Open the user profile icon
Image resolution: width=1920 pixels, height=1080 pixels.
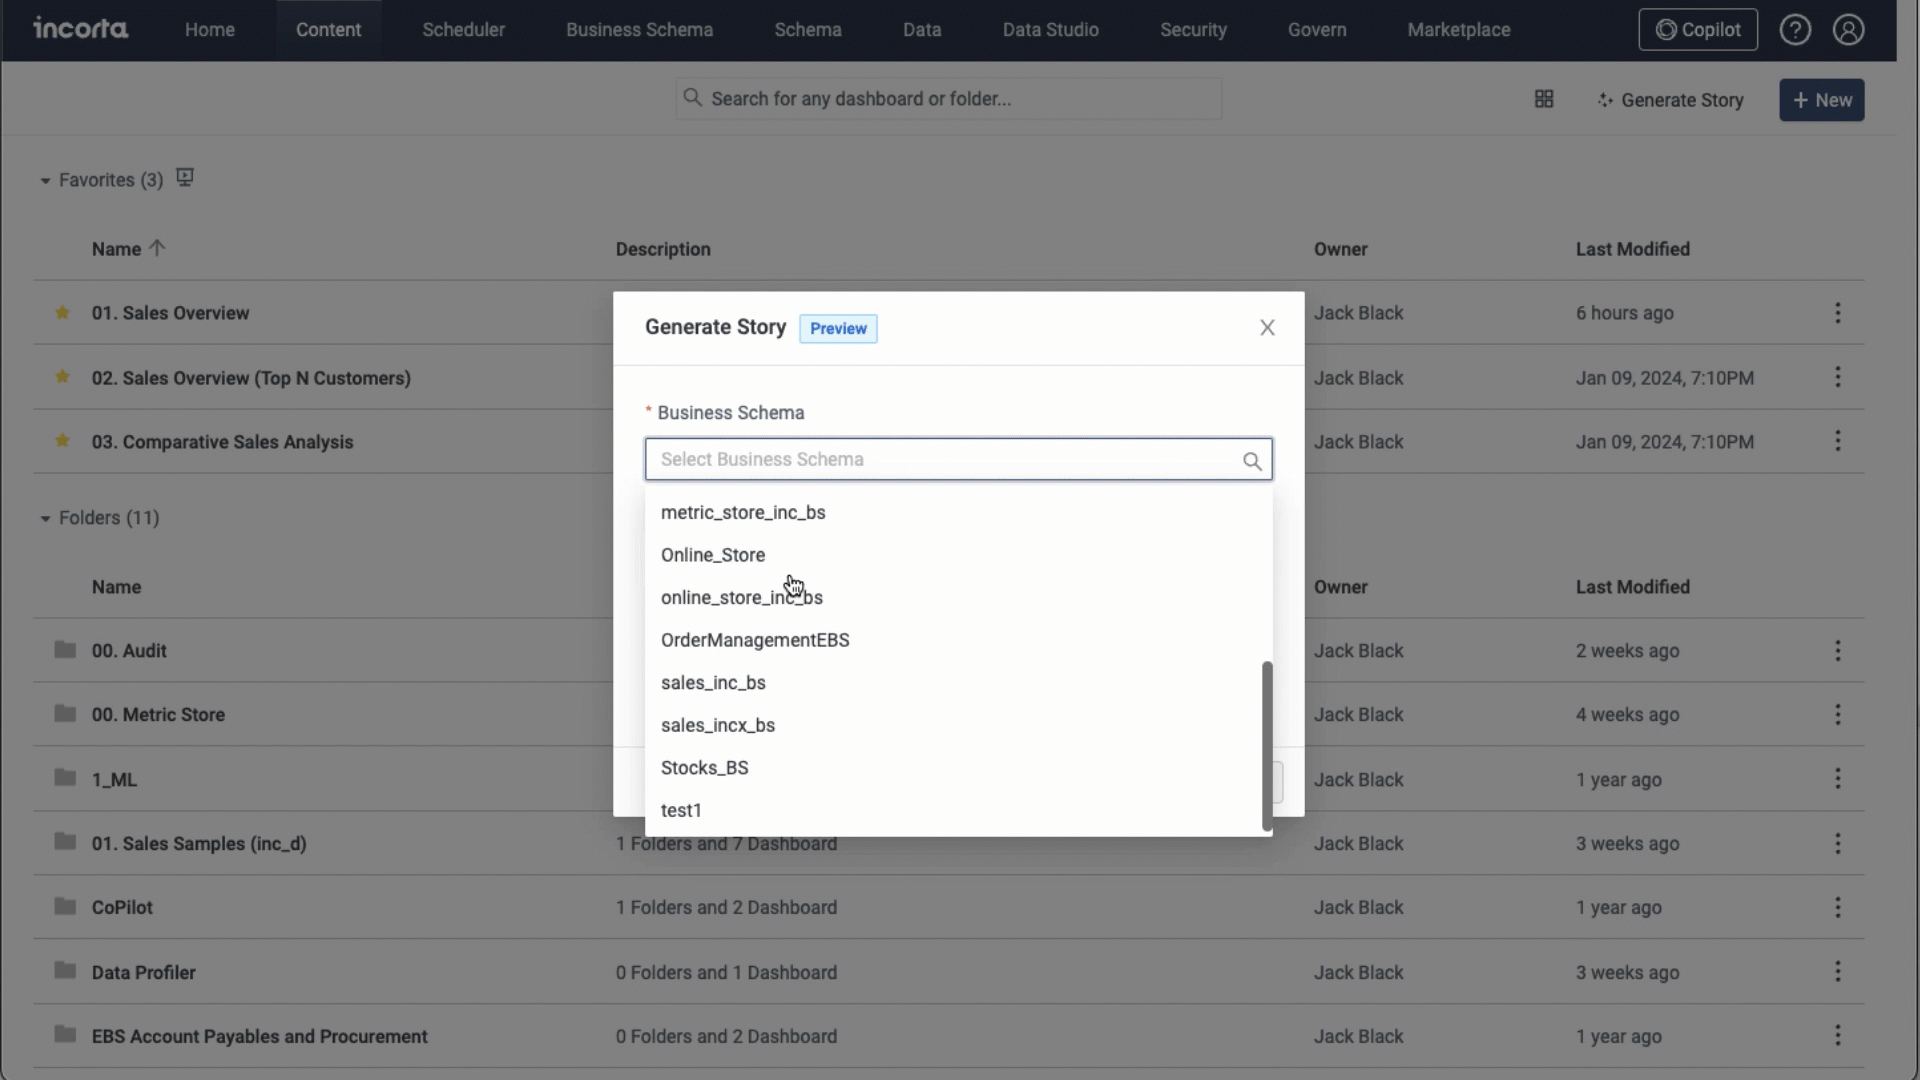(1848, 30)
